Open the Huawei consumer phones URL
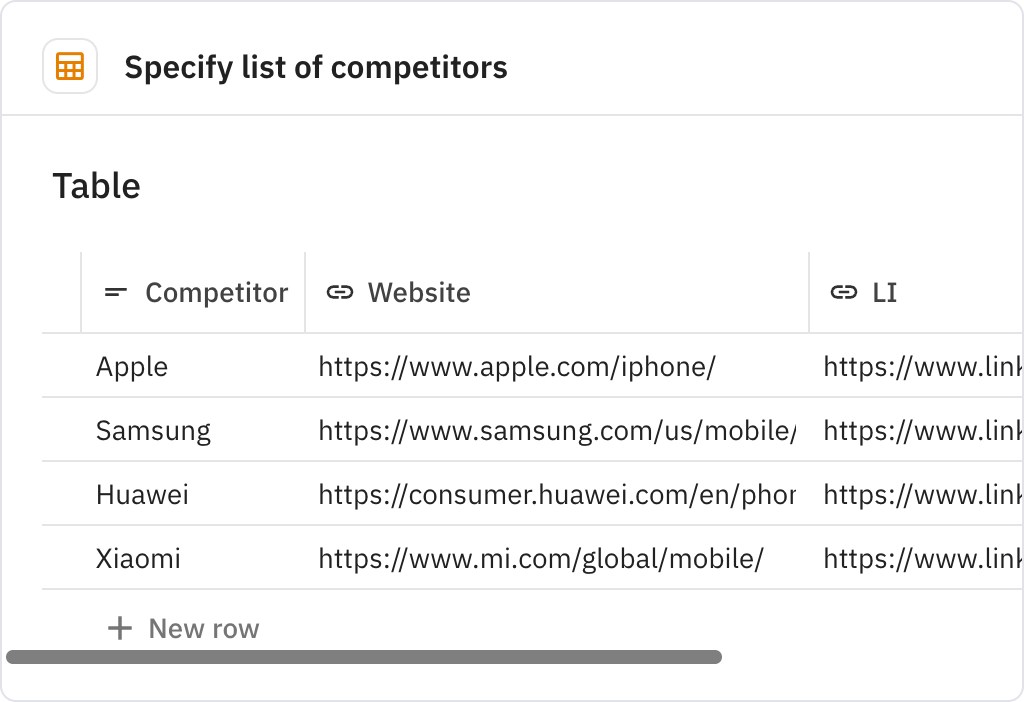 click(x=556, y=494)
